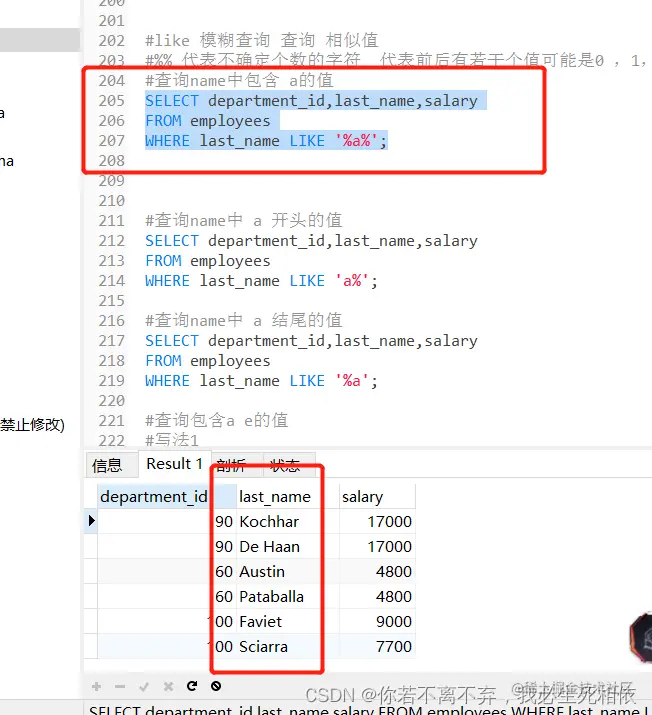Switch to the Result 1 tab
Viewport: 652px width, 715px height.
click(174, 464)
